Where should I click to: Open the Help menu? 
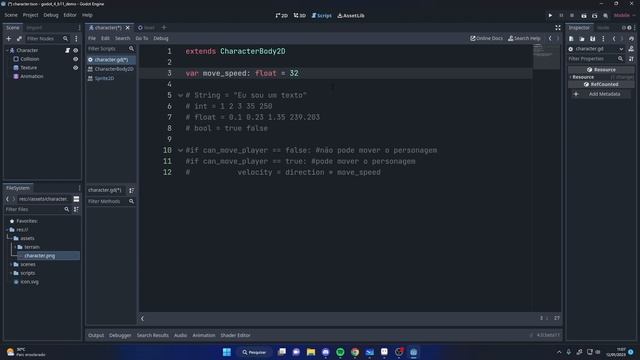click(x=87, y=15)
